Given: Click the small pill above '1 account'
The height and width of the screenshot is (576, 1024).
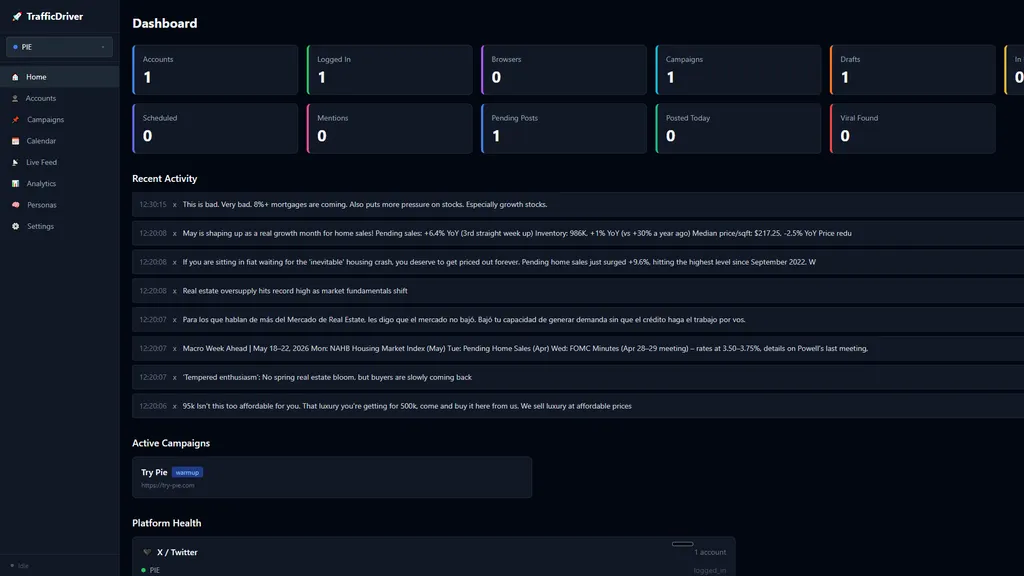Looking at the screenshot, I should tap(682, 544).
